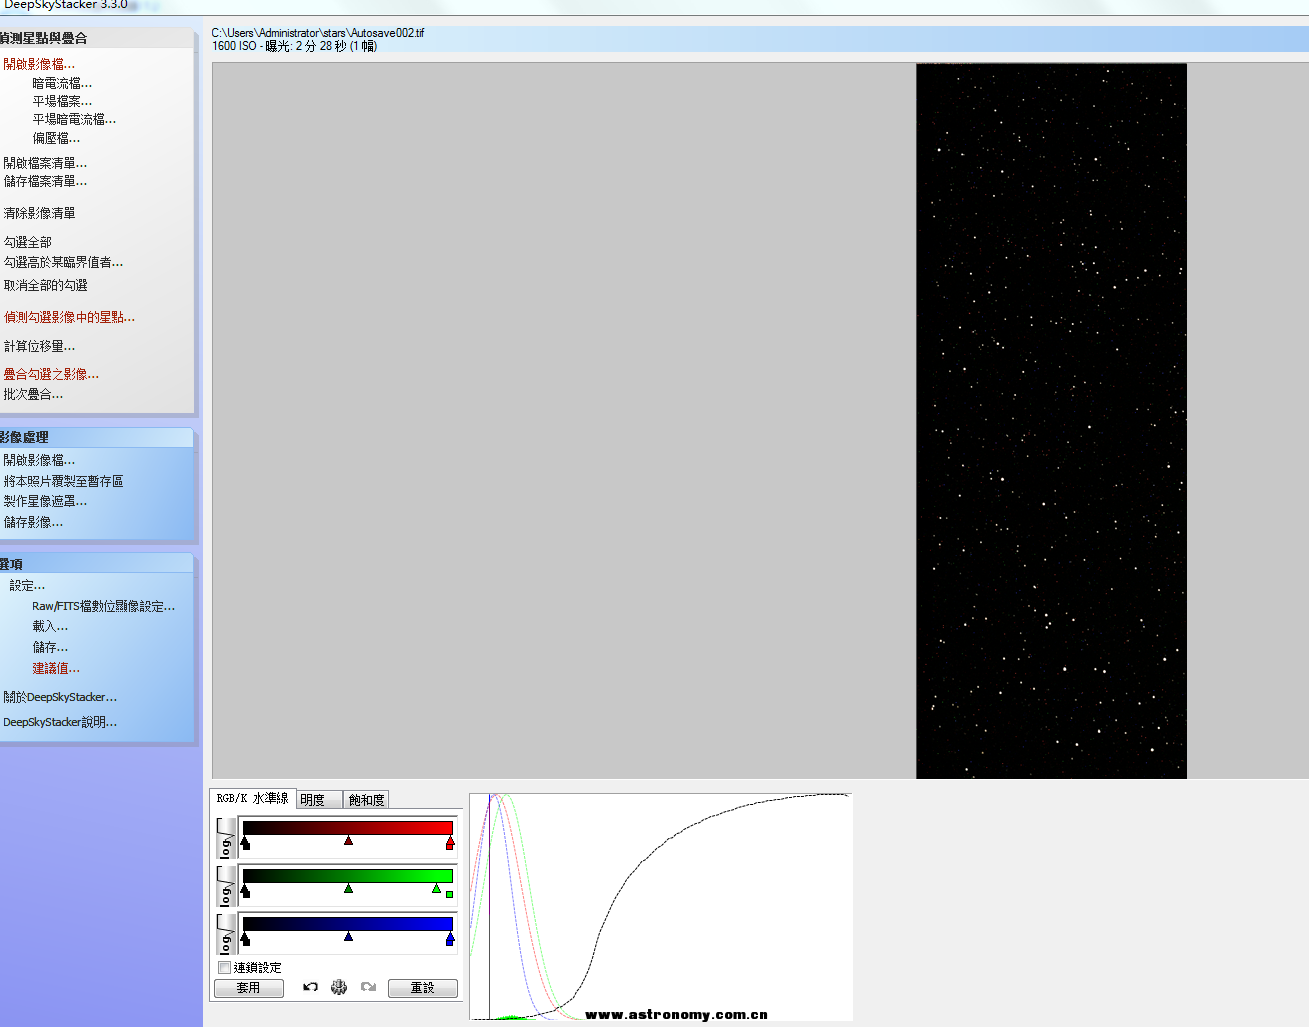Select the blue channel midtone slider marker
Image resolution: width=1309 pixels, height=1027 pixels.
click(x=348, y=936)
